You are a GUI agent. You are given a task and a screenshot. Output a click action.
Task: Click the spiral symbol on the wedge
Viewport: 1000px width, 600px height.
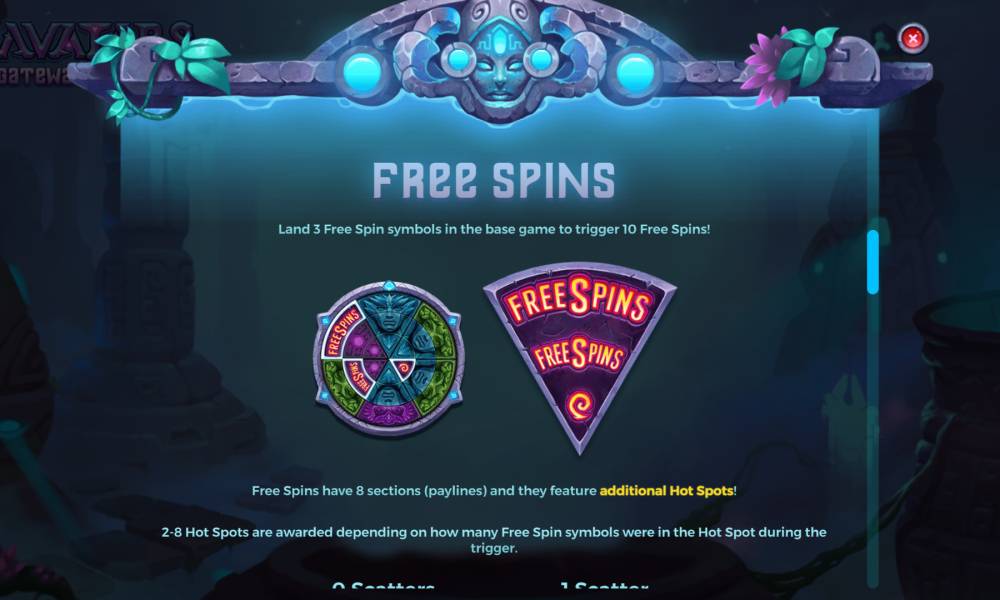[580, 406]
